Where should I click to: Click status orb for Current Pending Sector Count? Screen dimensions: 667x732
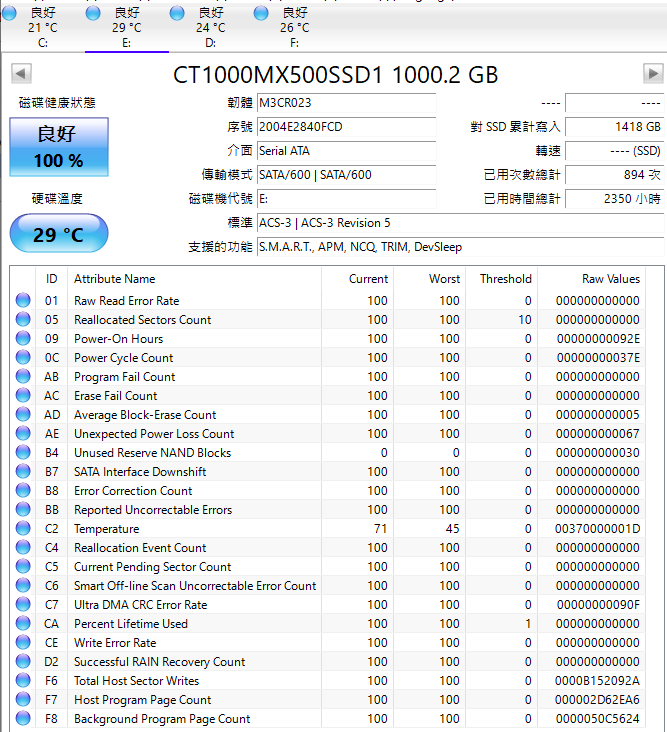(23, 566)
